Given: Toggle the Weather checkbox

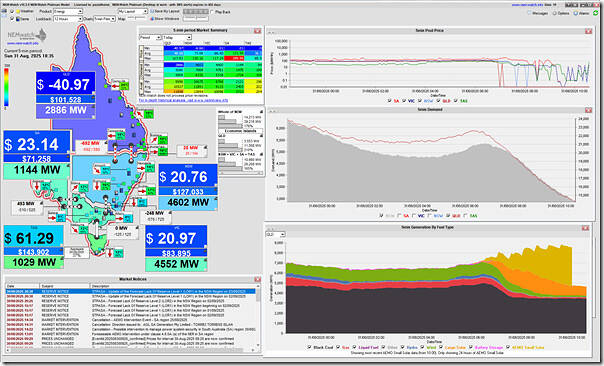Looking at the screenshot, I should pyautogui.click(x=12, y=12).
